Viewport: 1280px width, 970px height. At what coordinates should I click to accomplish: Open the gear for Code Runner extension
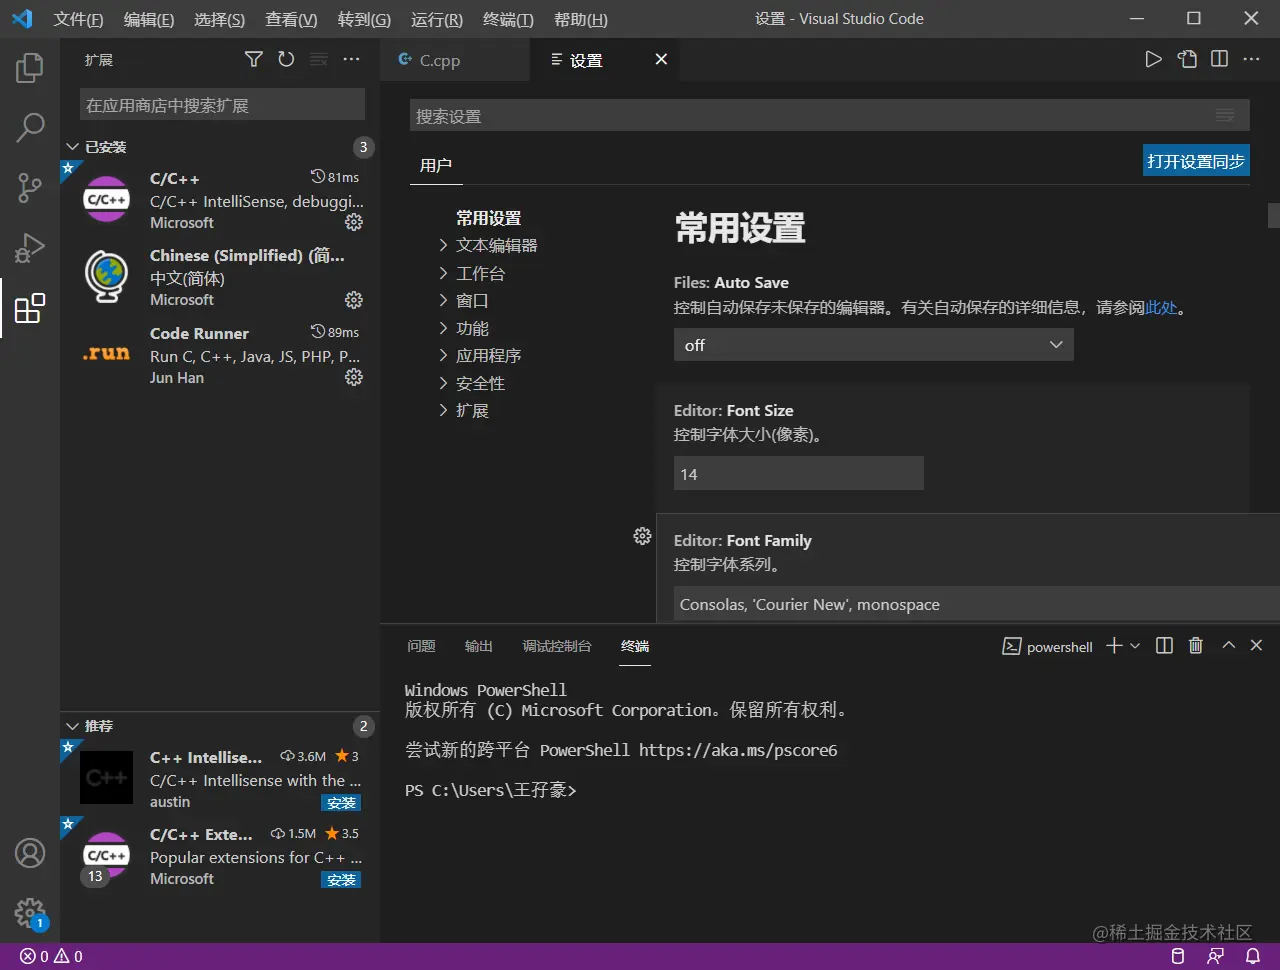[354, 377]
